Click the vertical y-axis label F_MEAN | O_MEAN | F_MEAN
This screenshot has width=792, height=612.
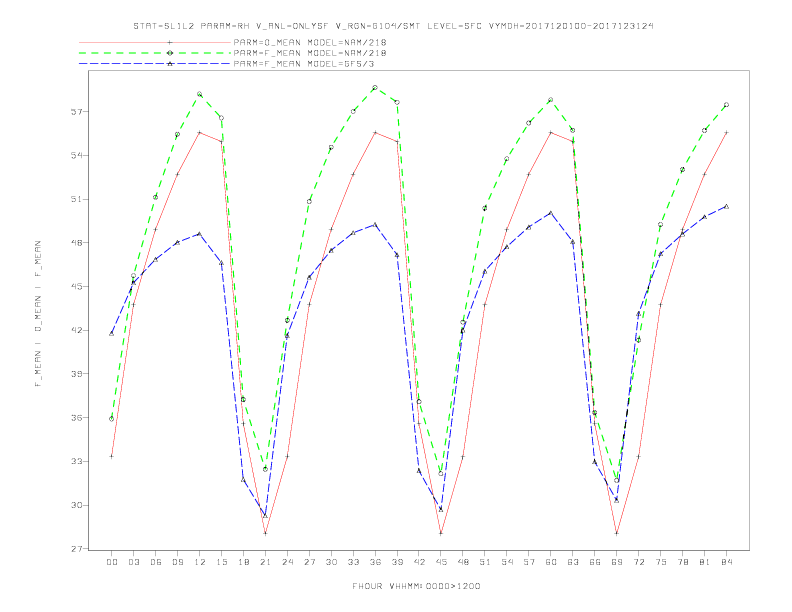click(x=38, y=314)
